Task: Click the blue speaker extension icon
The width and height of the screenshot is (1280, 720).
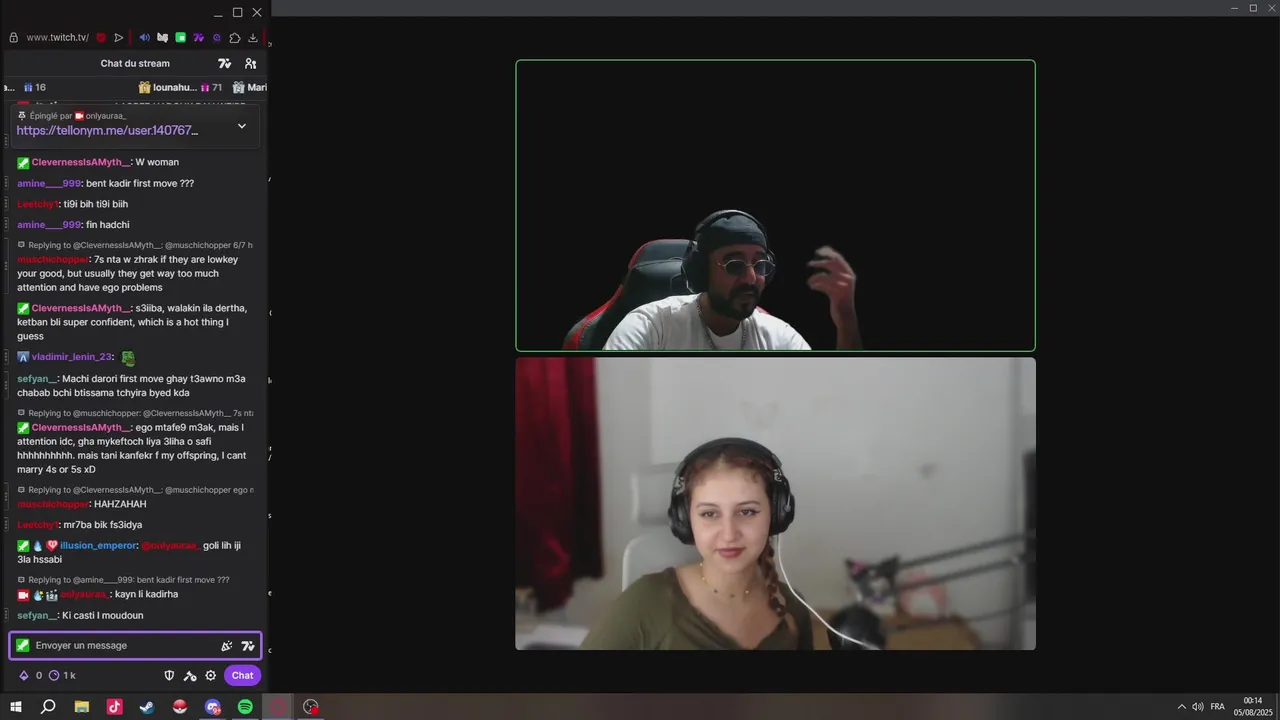Action: tap(144, 38)
